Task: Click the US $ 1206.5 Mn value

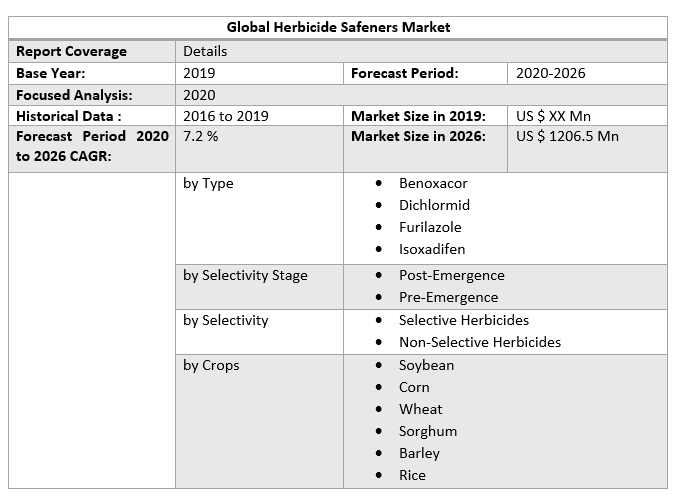Action: tap(567, 136)
